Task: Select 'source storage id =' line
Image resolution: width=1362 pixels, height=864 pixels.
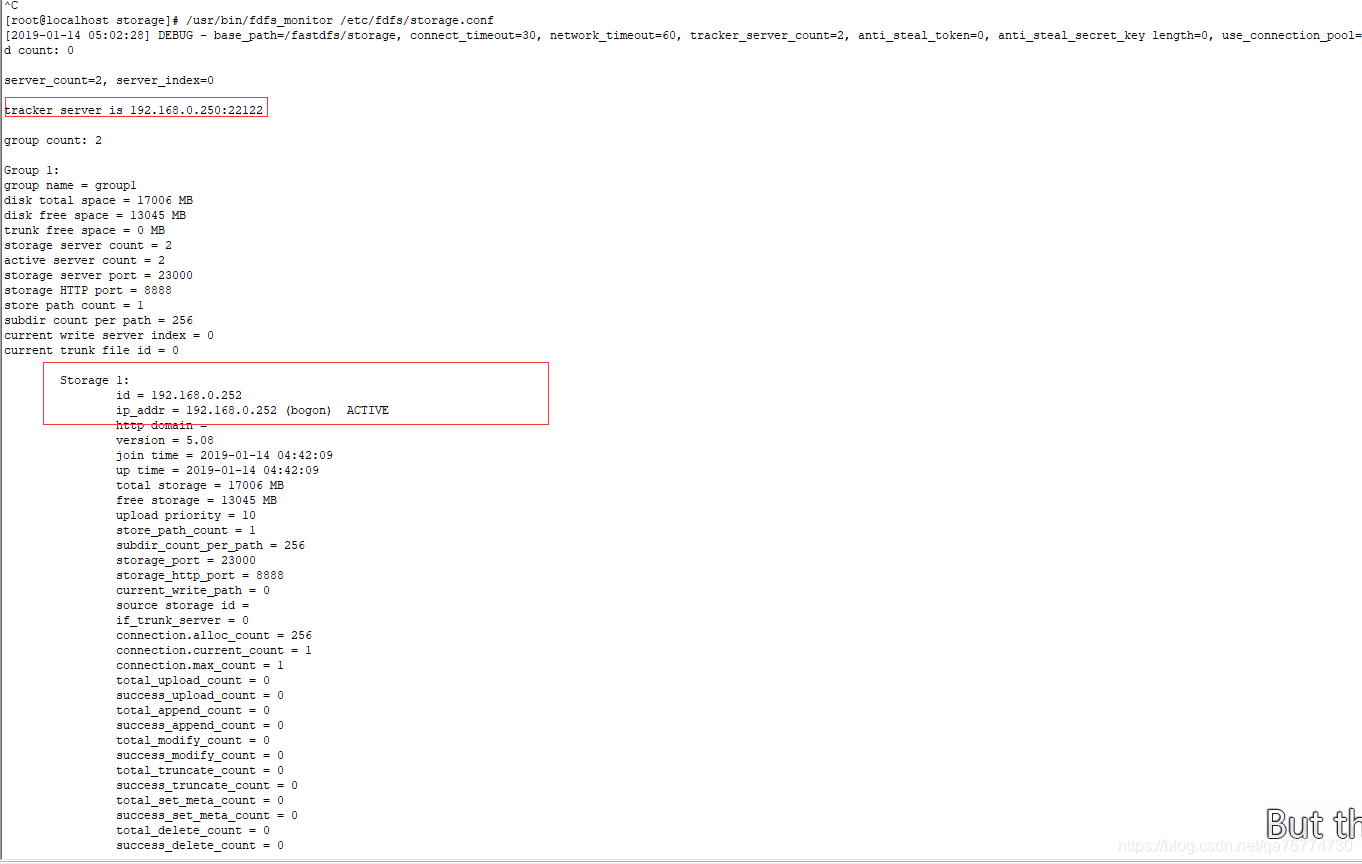Action: (x=183, y=605)
